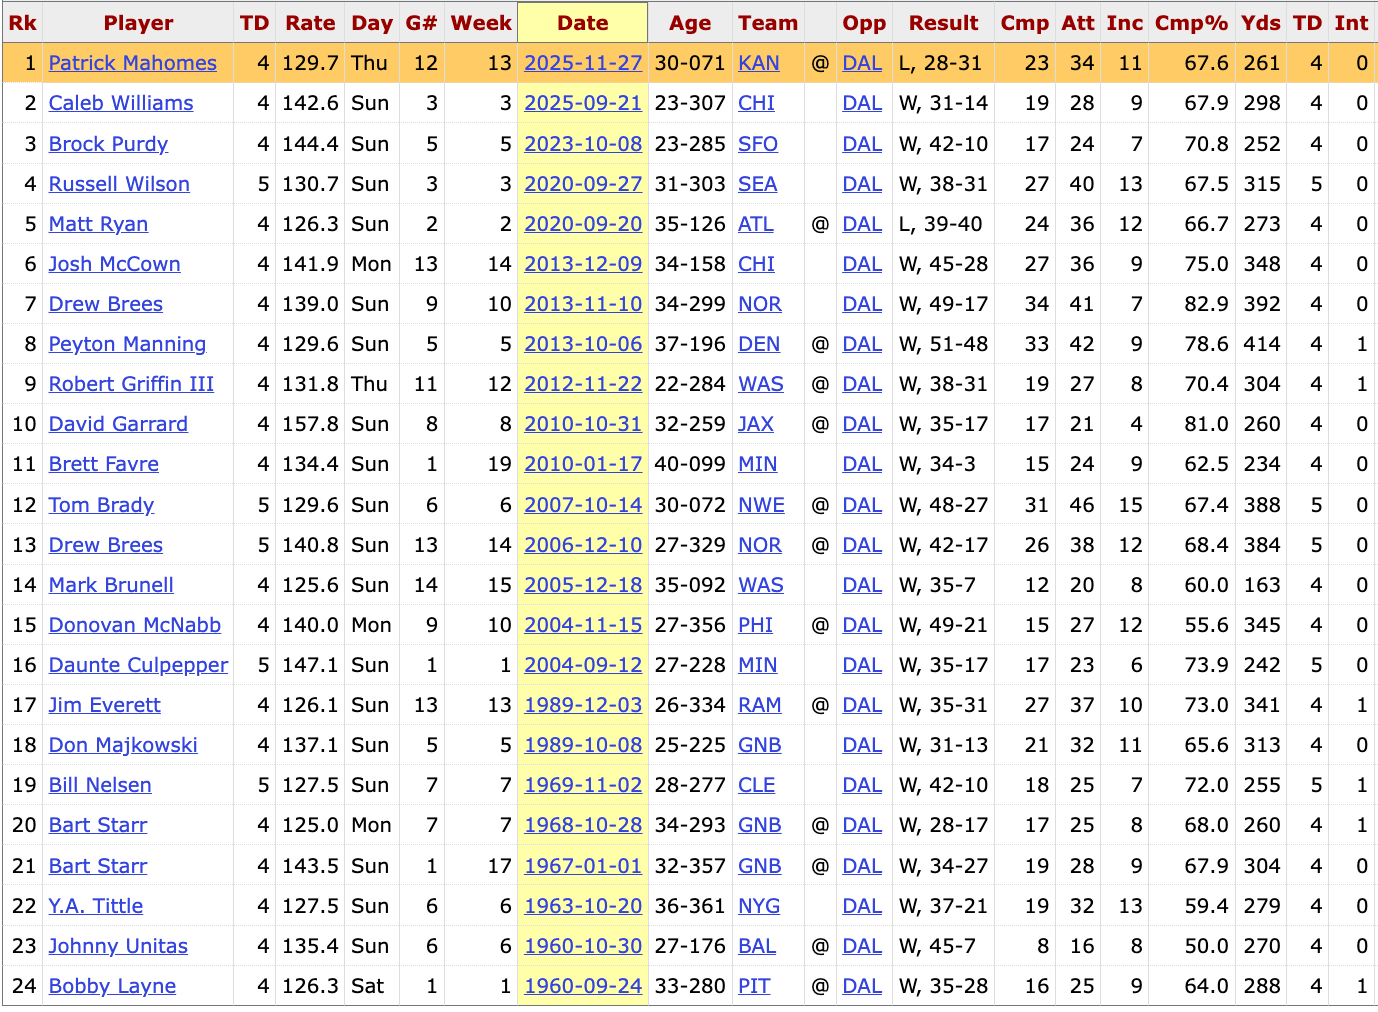The width and height of the screenshot is (1378, 1012).
Task: Open the 1960-09-24 game boxscore
Action: [583, 986]
